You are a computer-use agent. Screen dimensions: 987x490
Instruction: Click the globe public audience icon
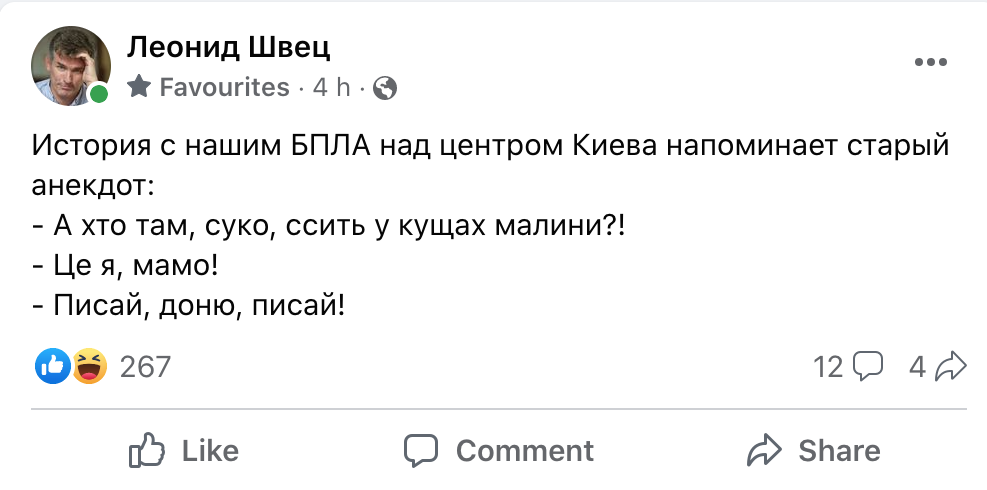coord(385,89)
